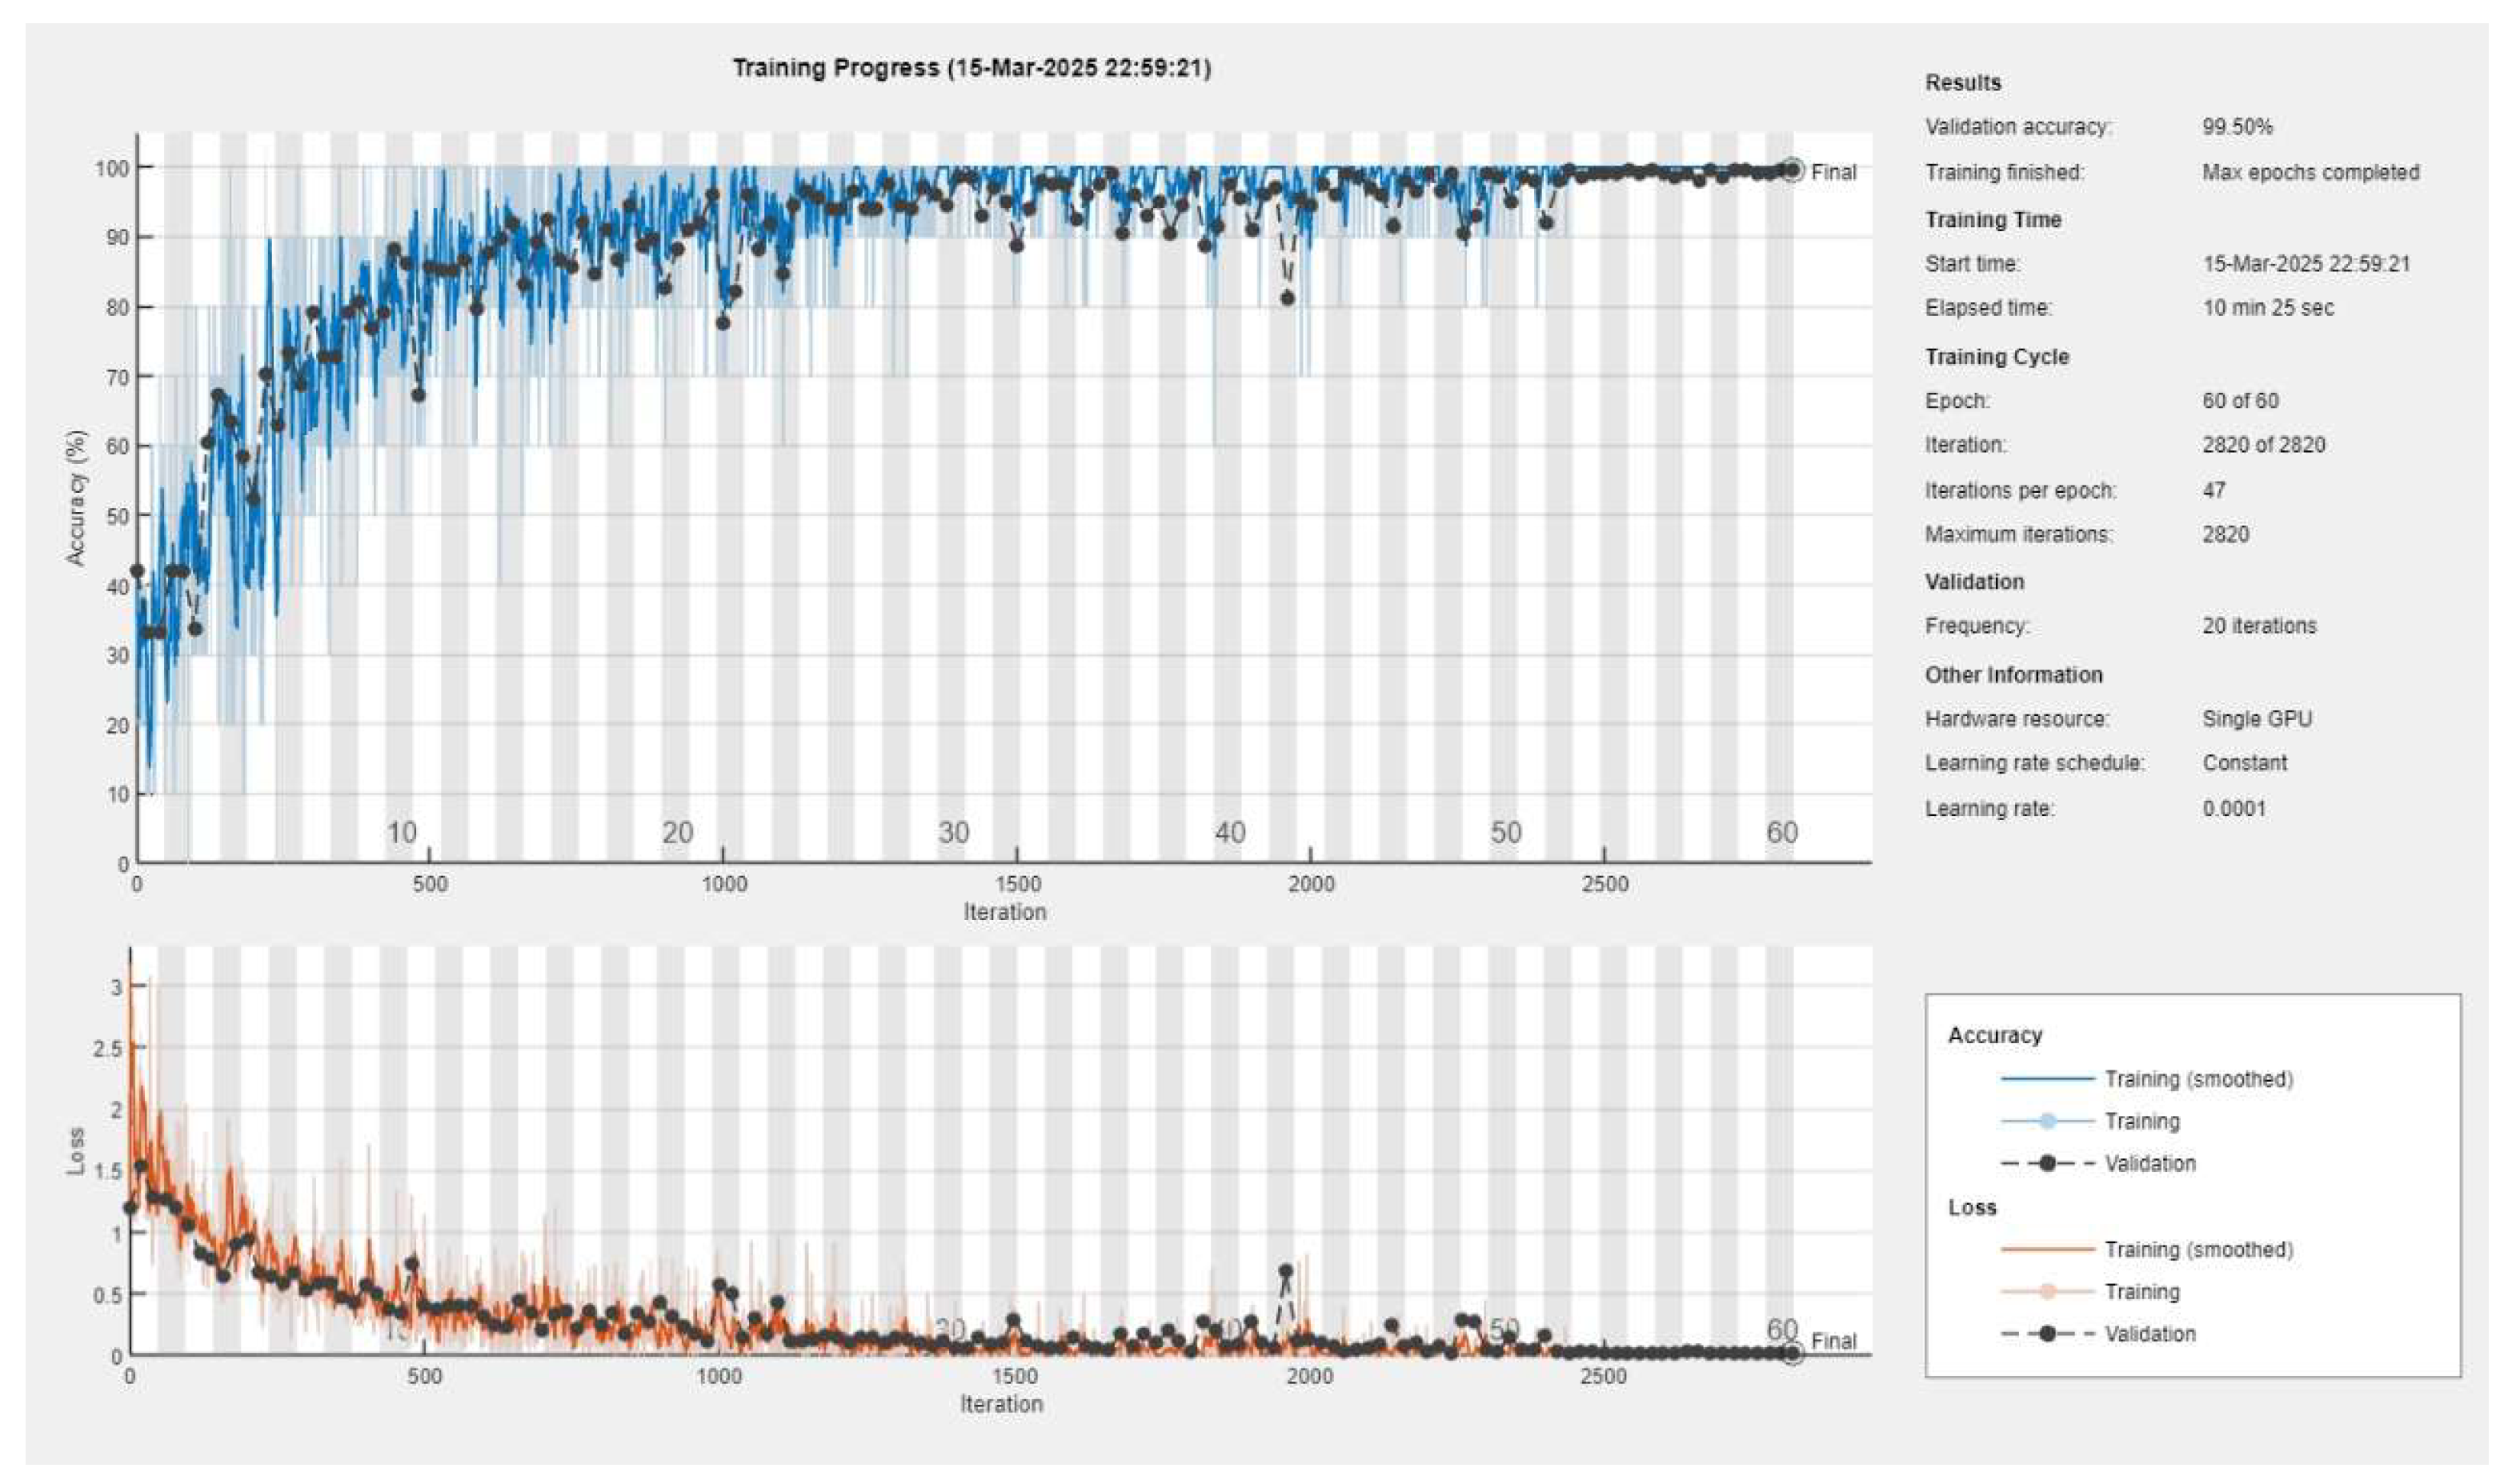2504x1484 pixels.
Task: Select the pale orange Training loss legend marker
Action: [2047, 1291]
